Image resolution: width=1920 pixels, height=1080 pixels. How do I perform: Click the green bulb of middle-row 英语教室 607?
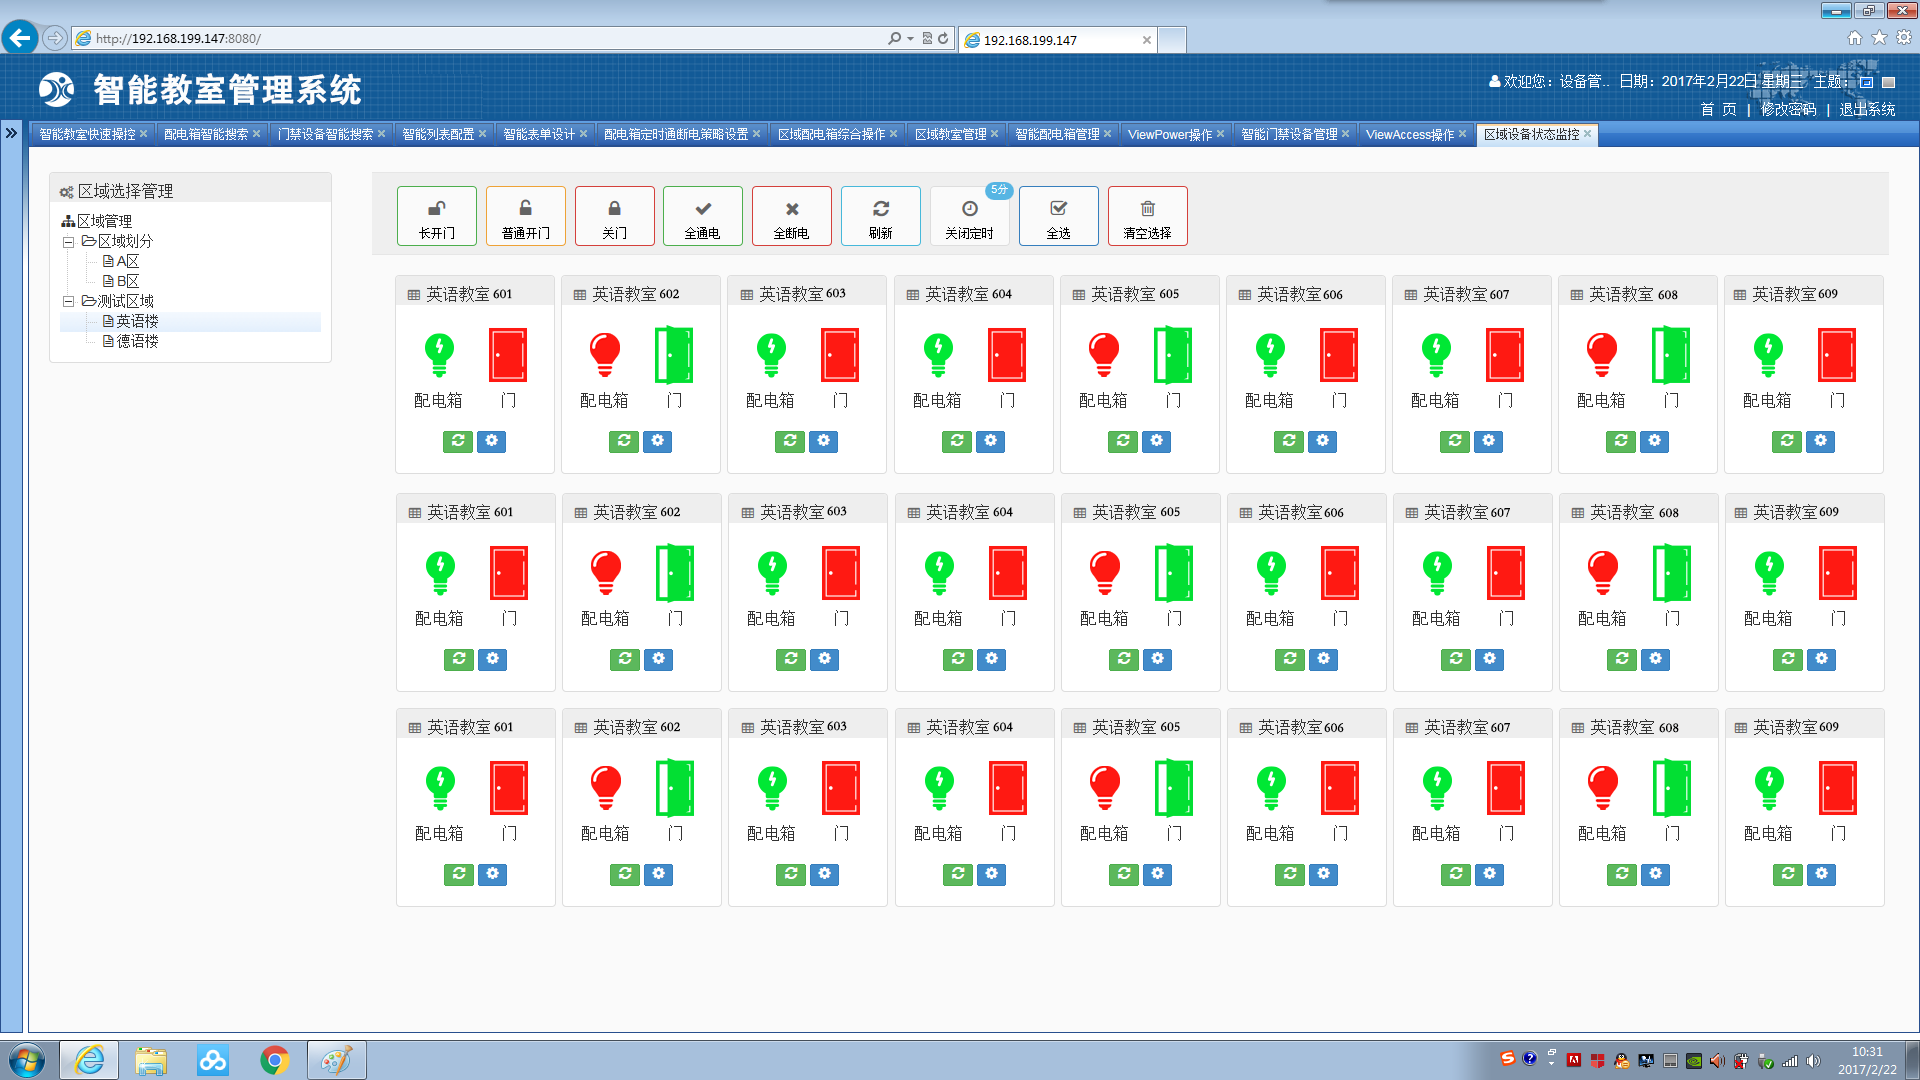(x=1437, y=573)
